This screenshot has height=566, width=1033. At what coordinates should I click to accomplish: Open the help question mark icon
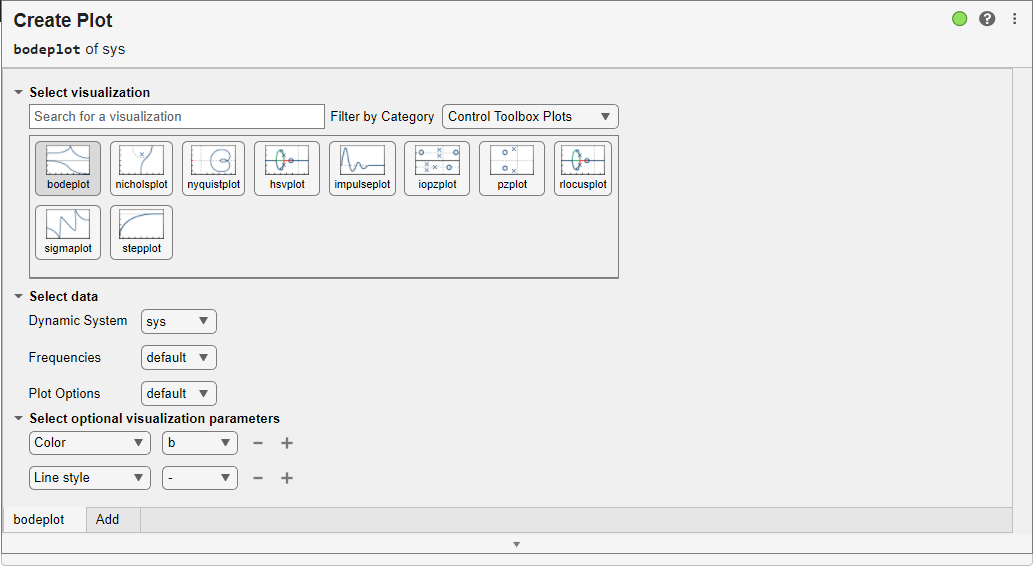pyautogui.click(x=987, y=18)
